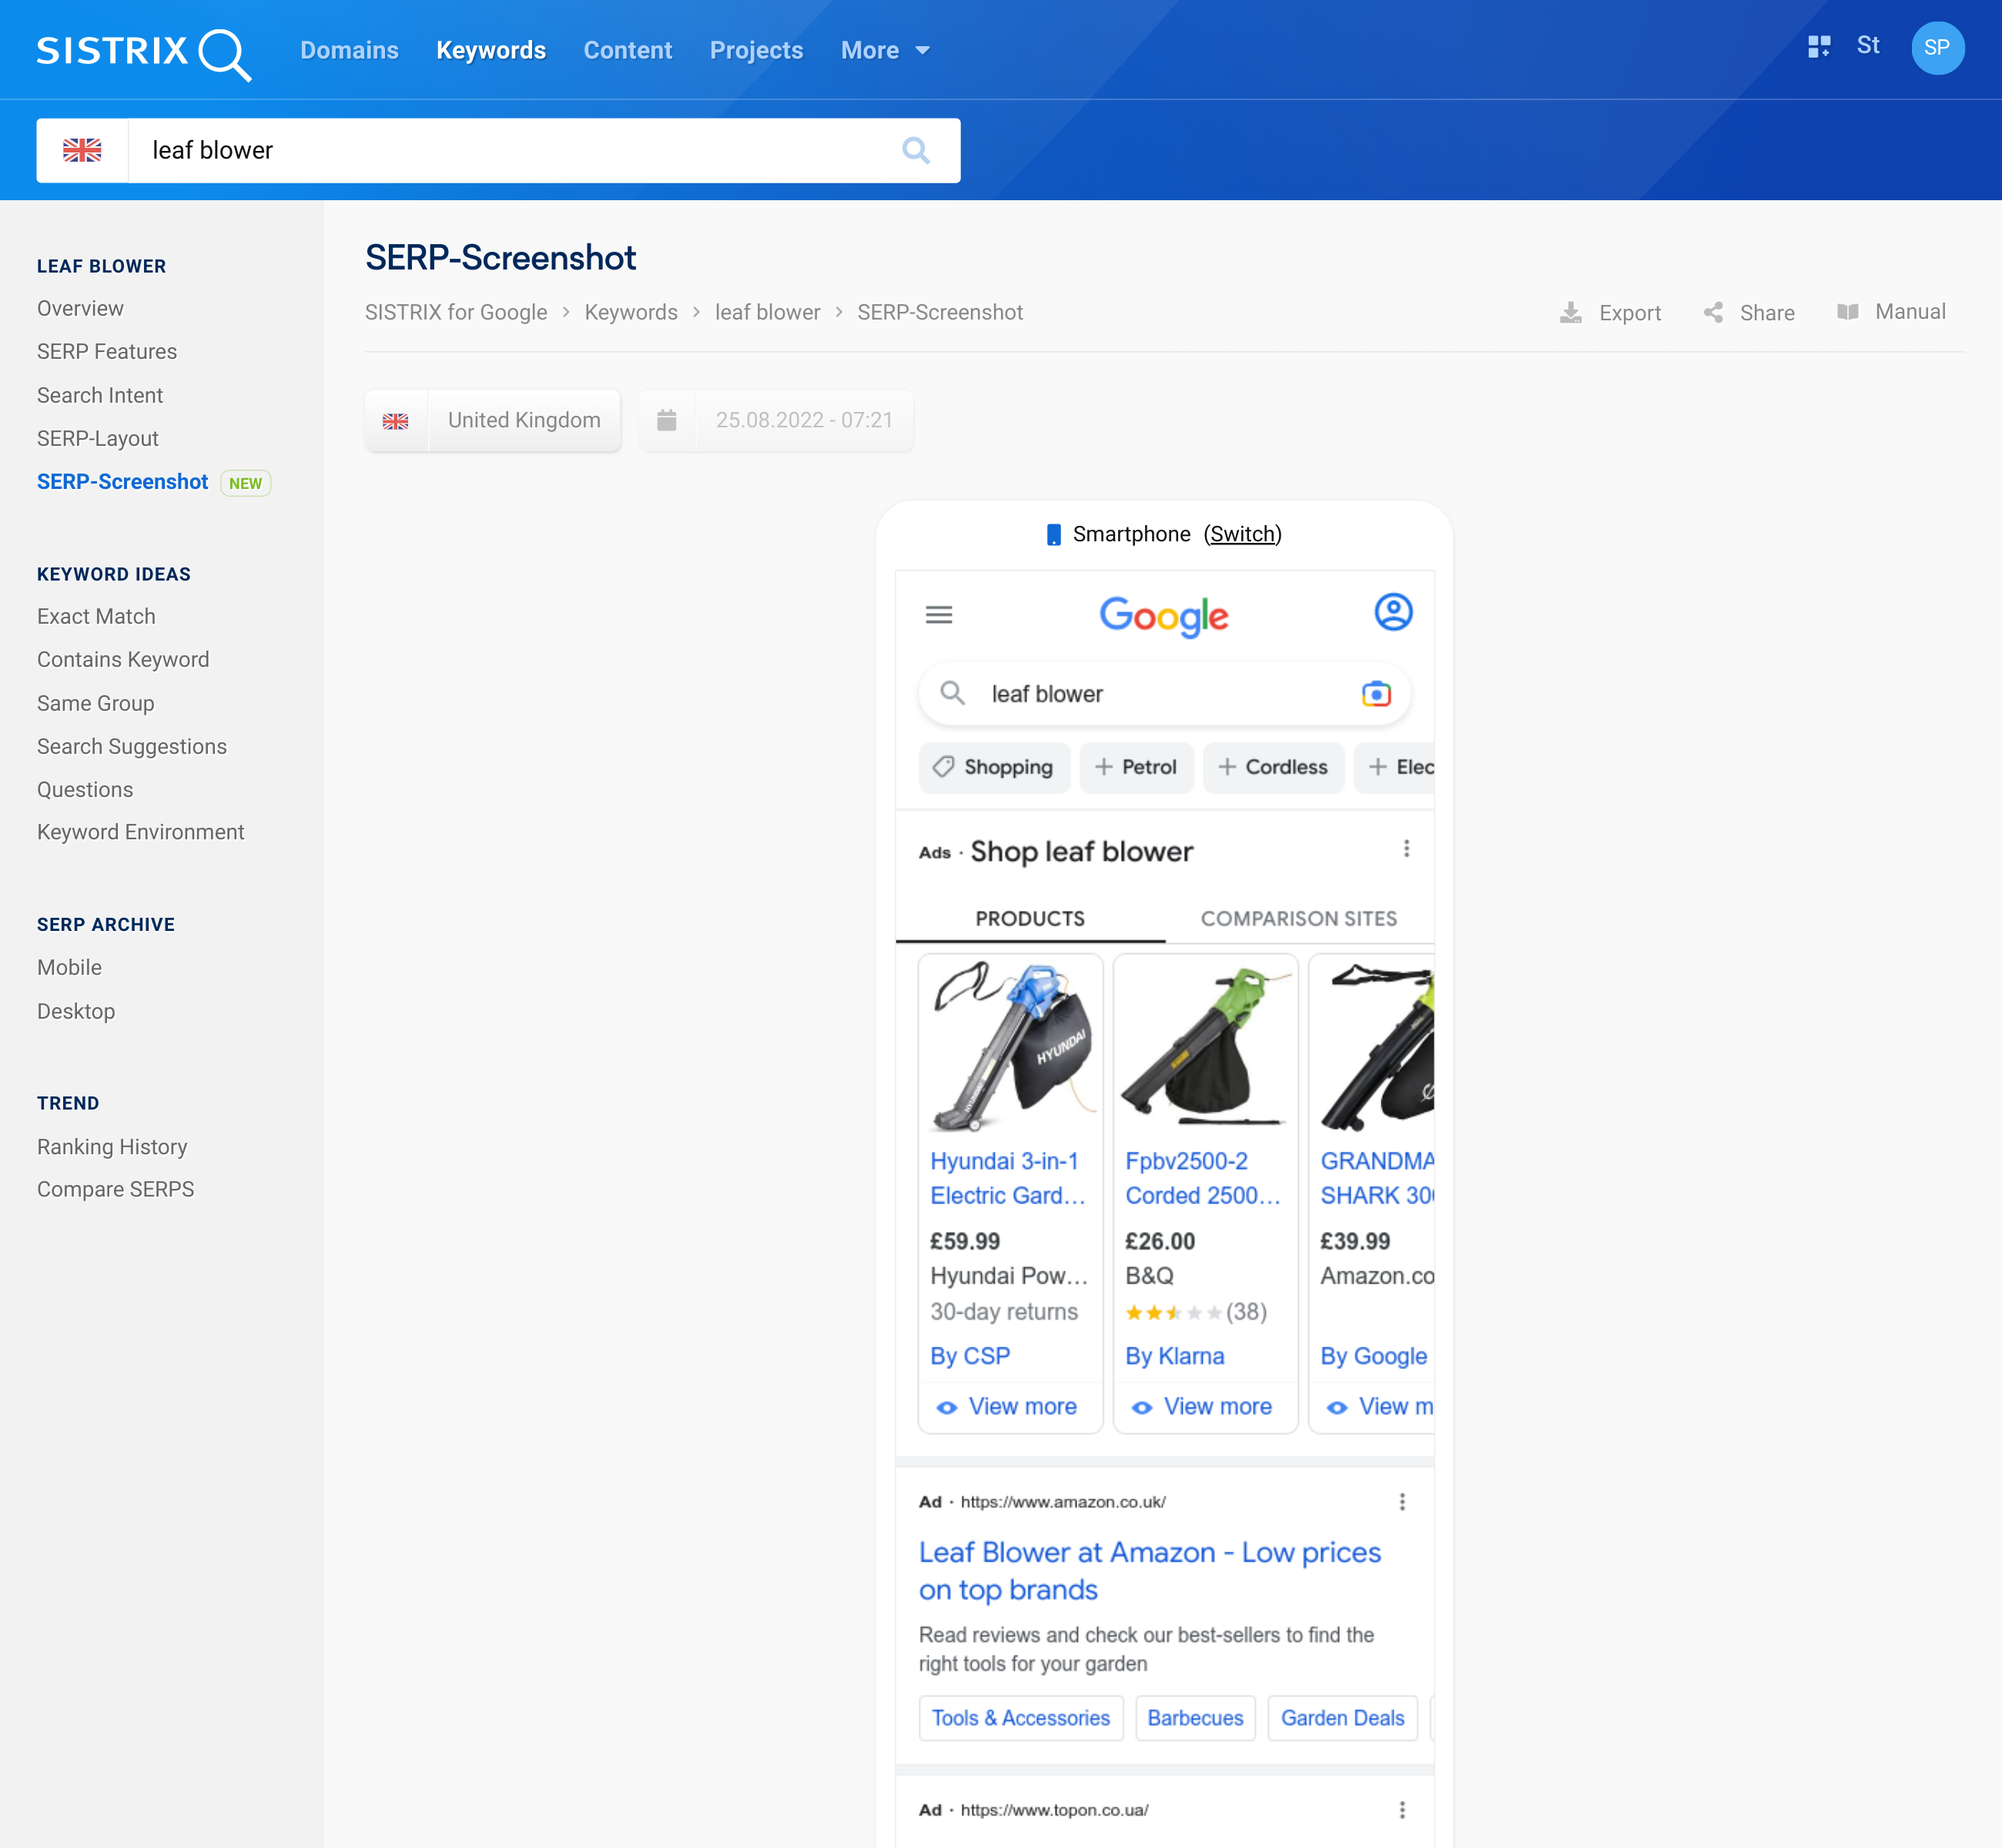This screenshot has width=2002, height=1848.
Task: Click By Google link
Action: 1374,1357
